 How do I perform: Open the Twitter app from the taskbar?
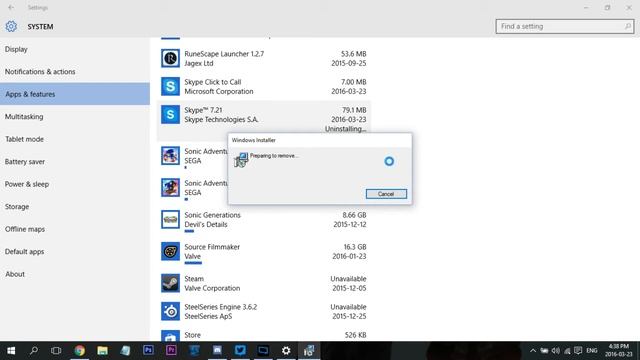(x=240, y=351)
